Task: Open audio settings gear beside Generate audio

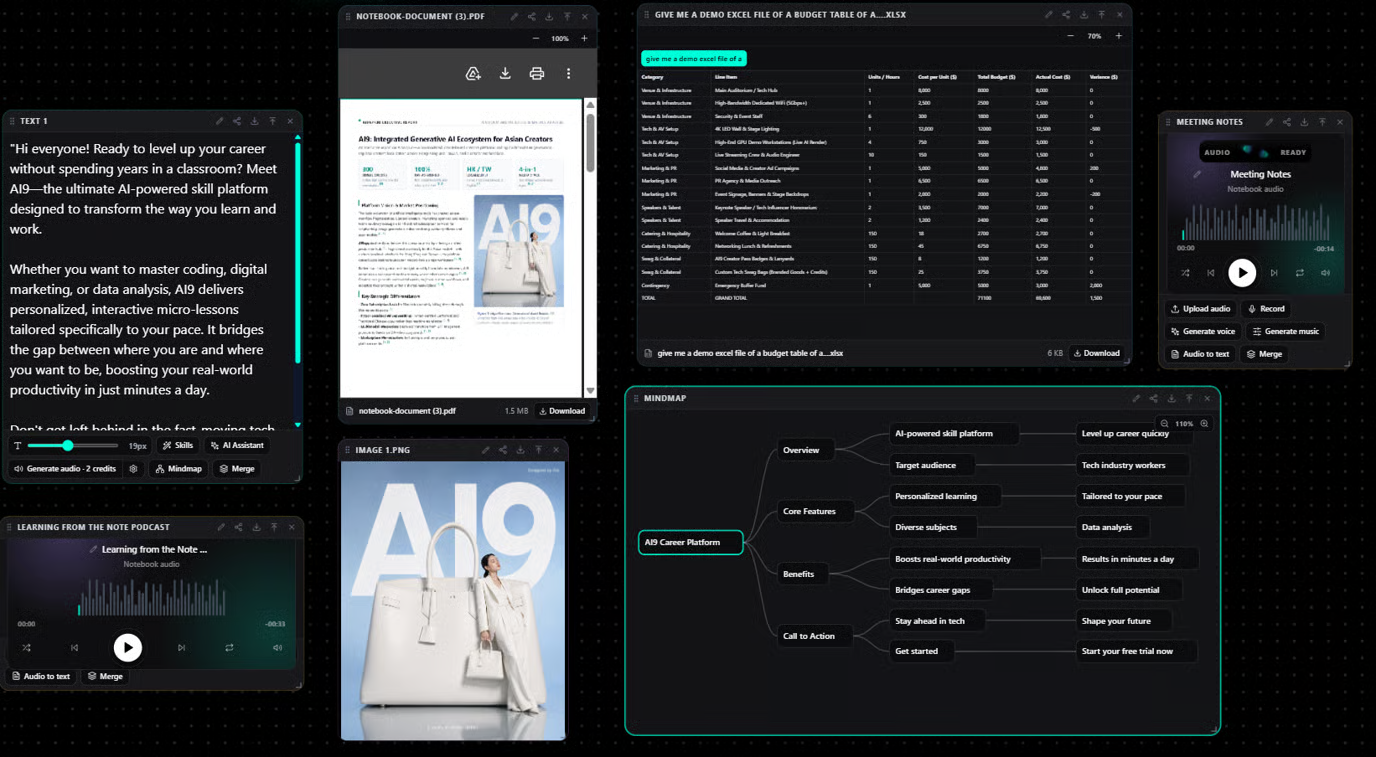Action: point(133,468)
